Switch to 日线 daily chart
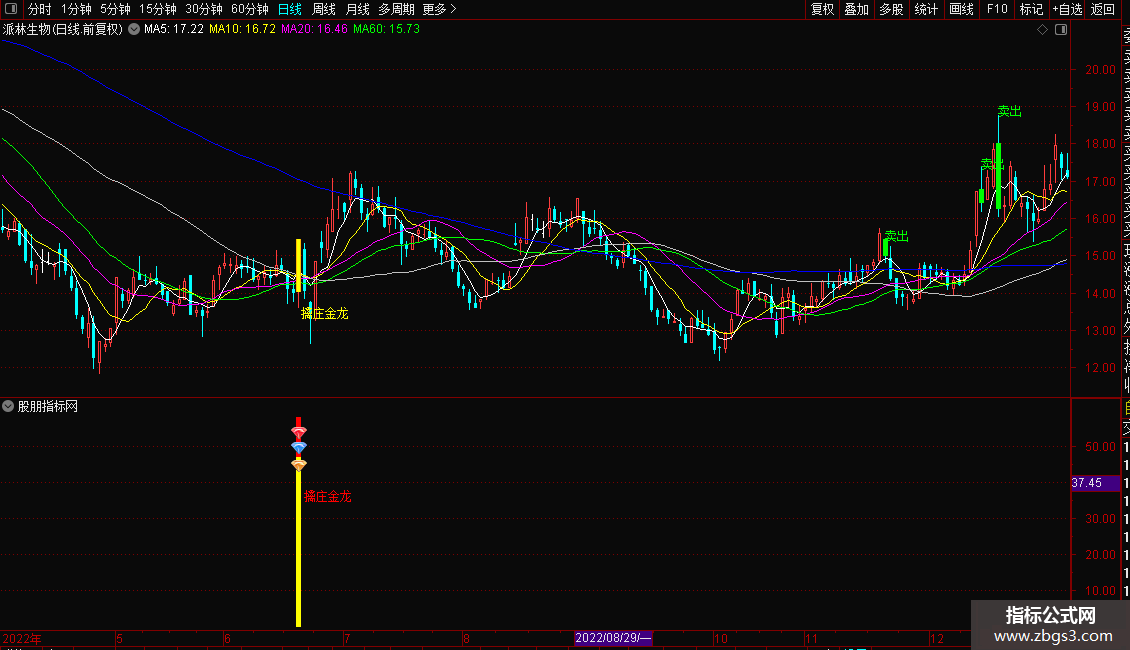This screenshot has width=1130, height=650. point(290,9)
